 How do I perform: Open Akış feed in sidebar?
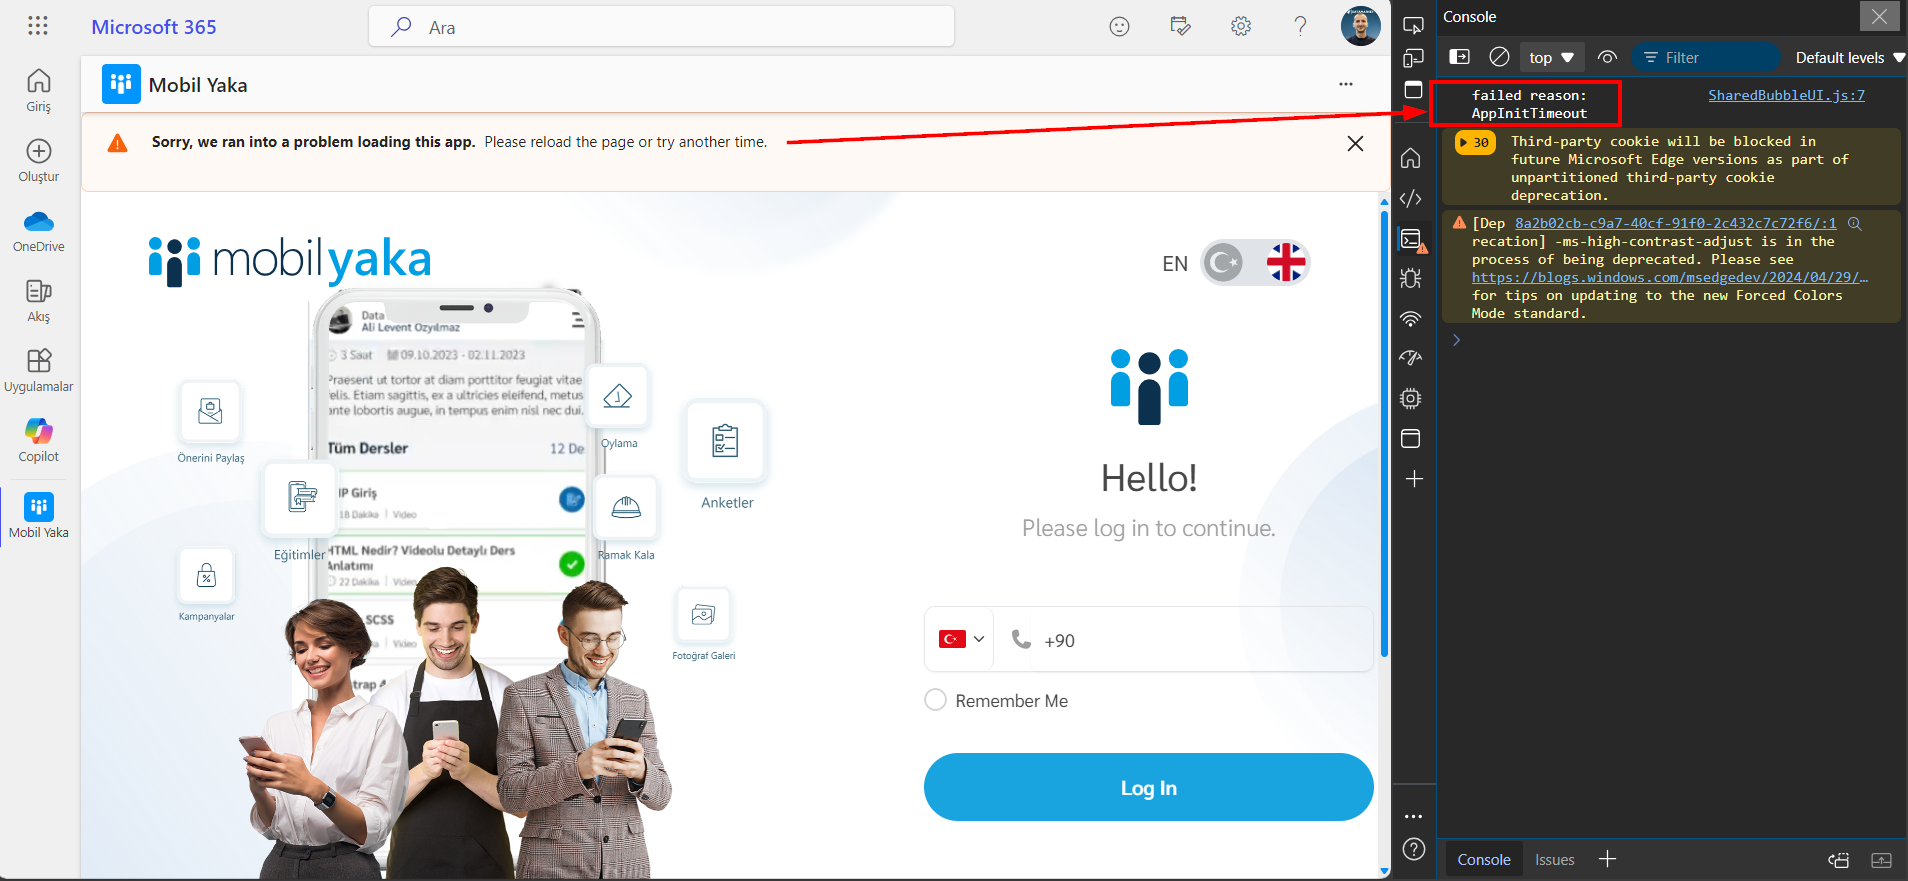[x=39, y=300]
